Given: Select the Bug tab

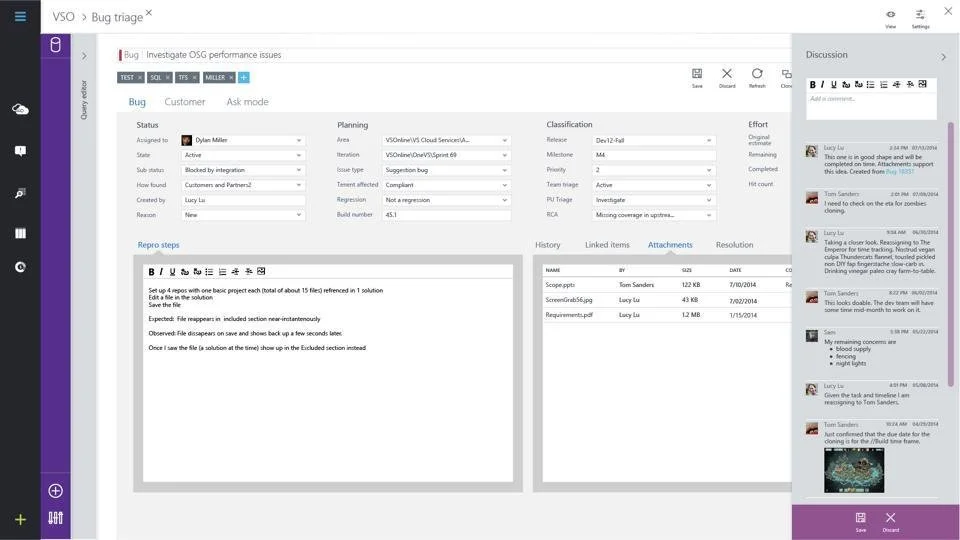Looking at the screenshot, I should 137,102.
